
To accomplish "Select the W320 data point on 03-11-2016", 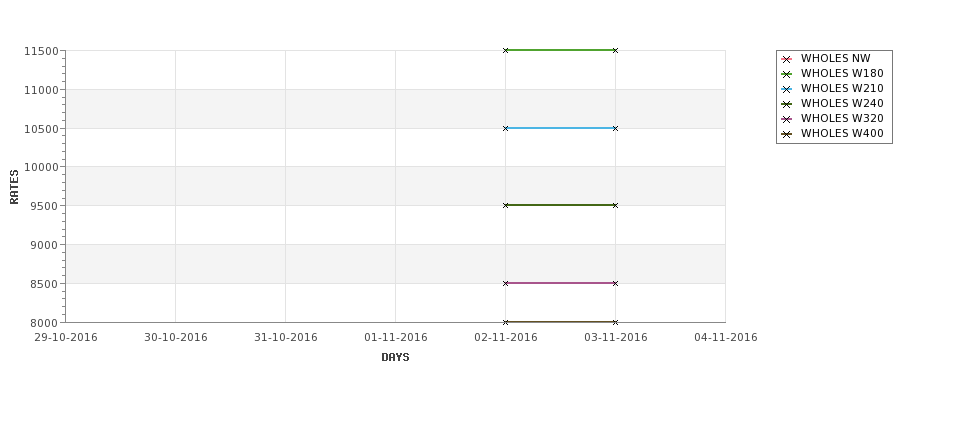I will coord(616,284).
